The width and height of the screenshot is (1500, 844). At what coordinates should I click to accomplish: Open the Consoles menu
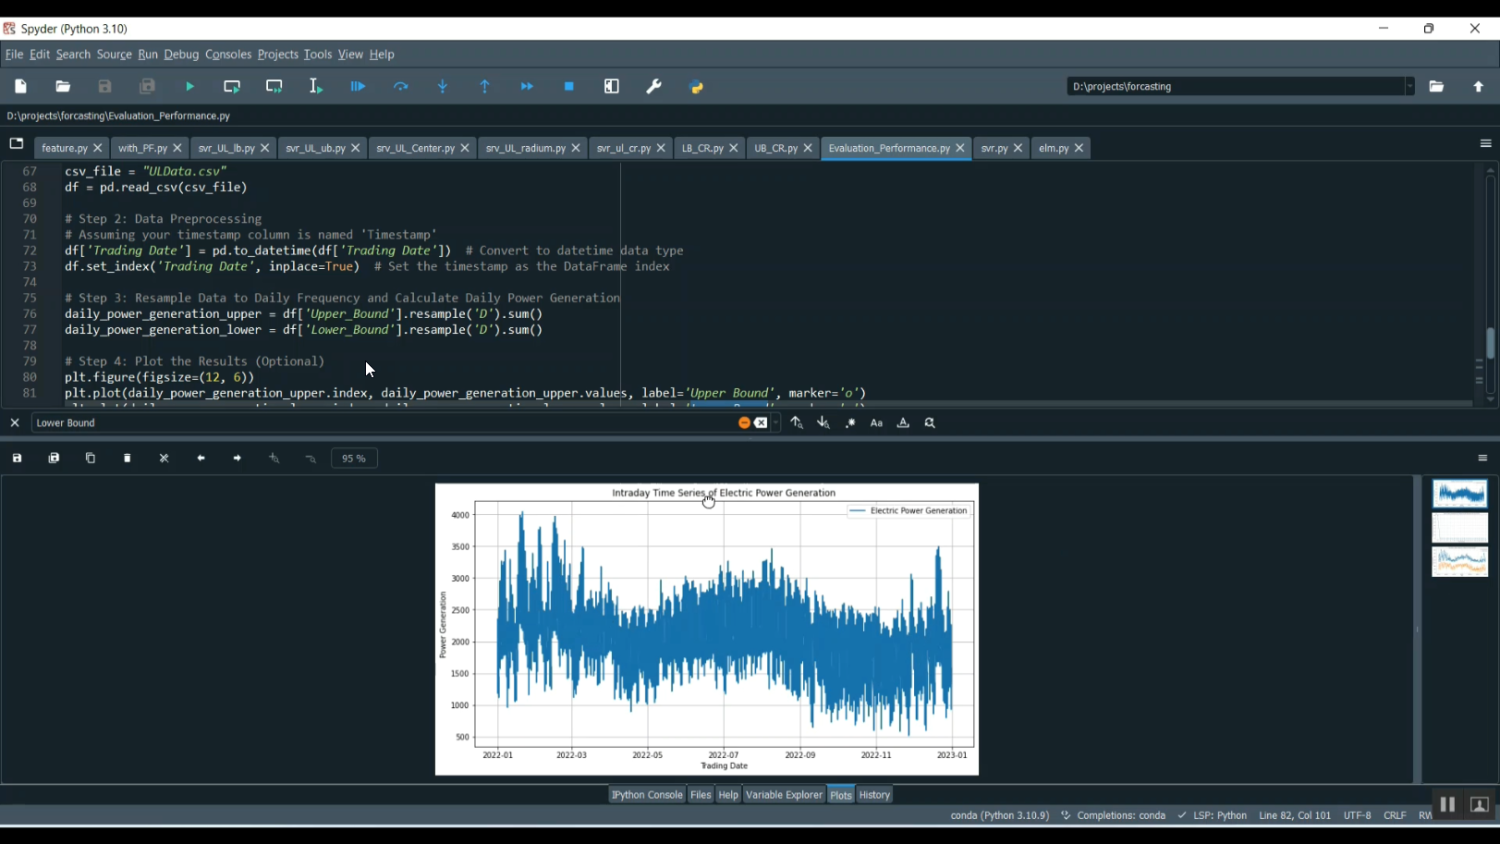[x=228, y=55]
